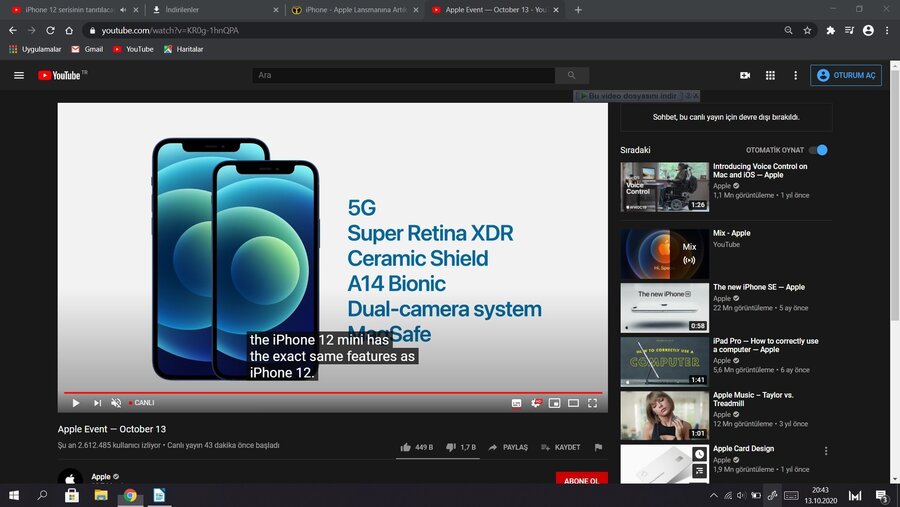The width and height of the screenshot is (900, 507).
Task: Open the Haritalar bookmark
Action: [184, 49]
